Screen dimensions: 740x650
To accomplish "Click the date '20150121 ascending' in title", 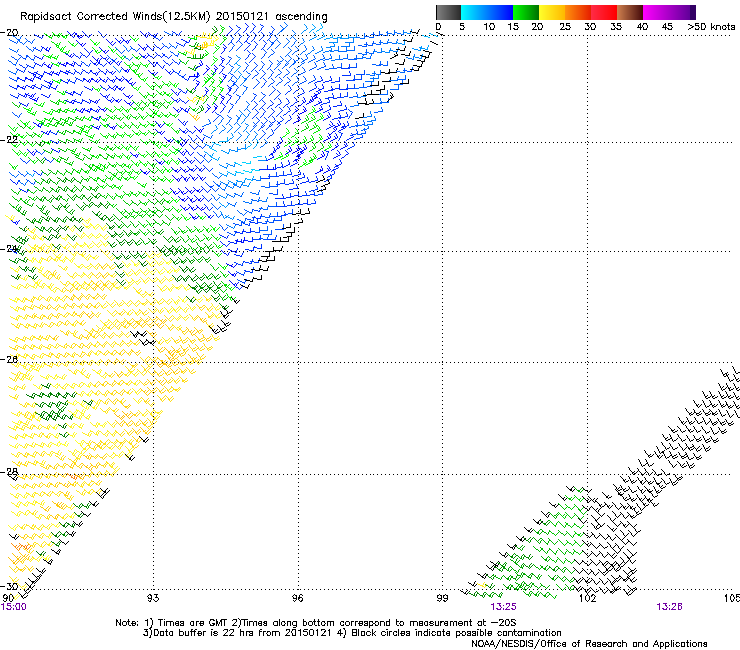I will coord(271,17).
